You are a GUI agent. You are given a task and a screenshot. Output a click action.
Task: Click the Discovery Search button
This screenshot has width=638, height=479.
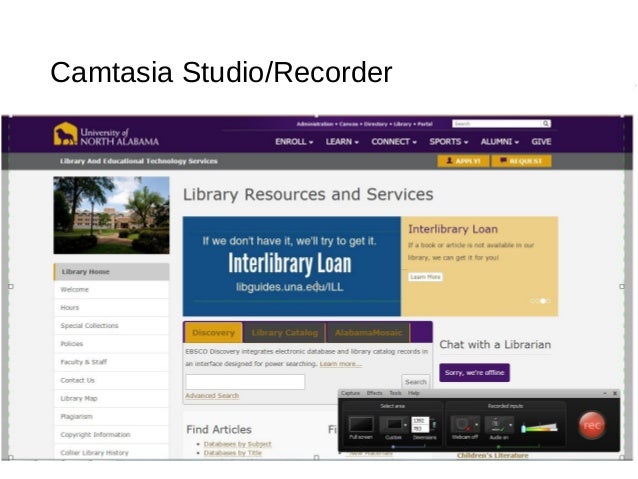[416, 382]
